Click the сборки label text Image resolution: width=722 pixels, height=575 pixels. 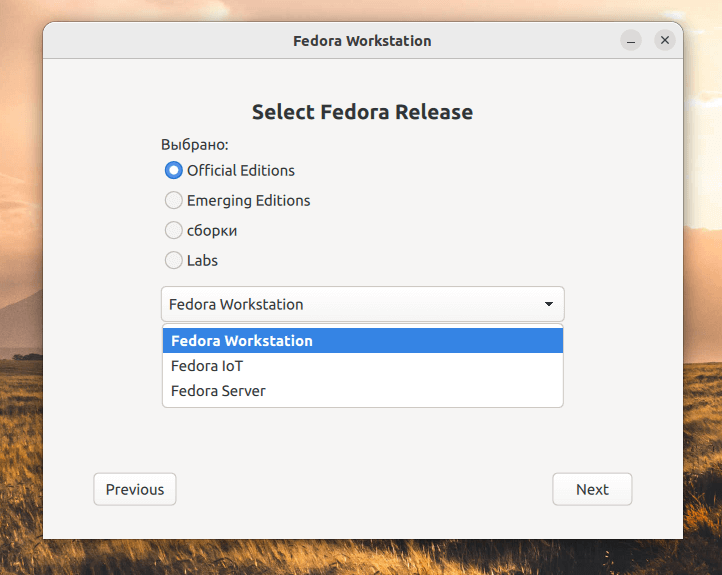212,230
